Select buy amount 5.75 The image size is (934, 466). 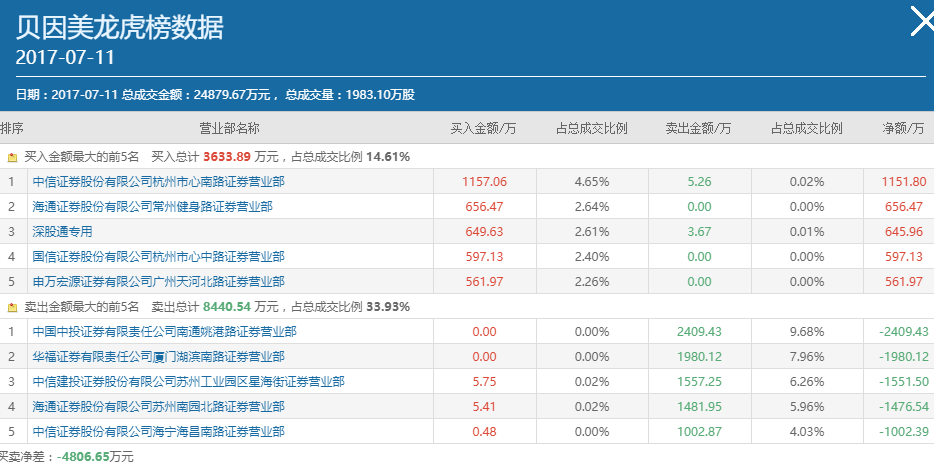tap(484, 382)
